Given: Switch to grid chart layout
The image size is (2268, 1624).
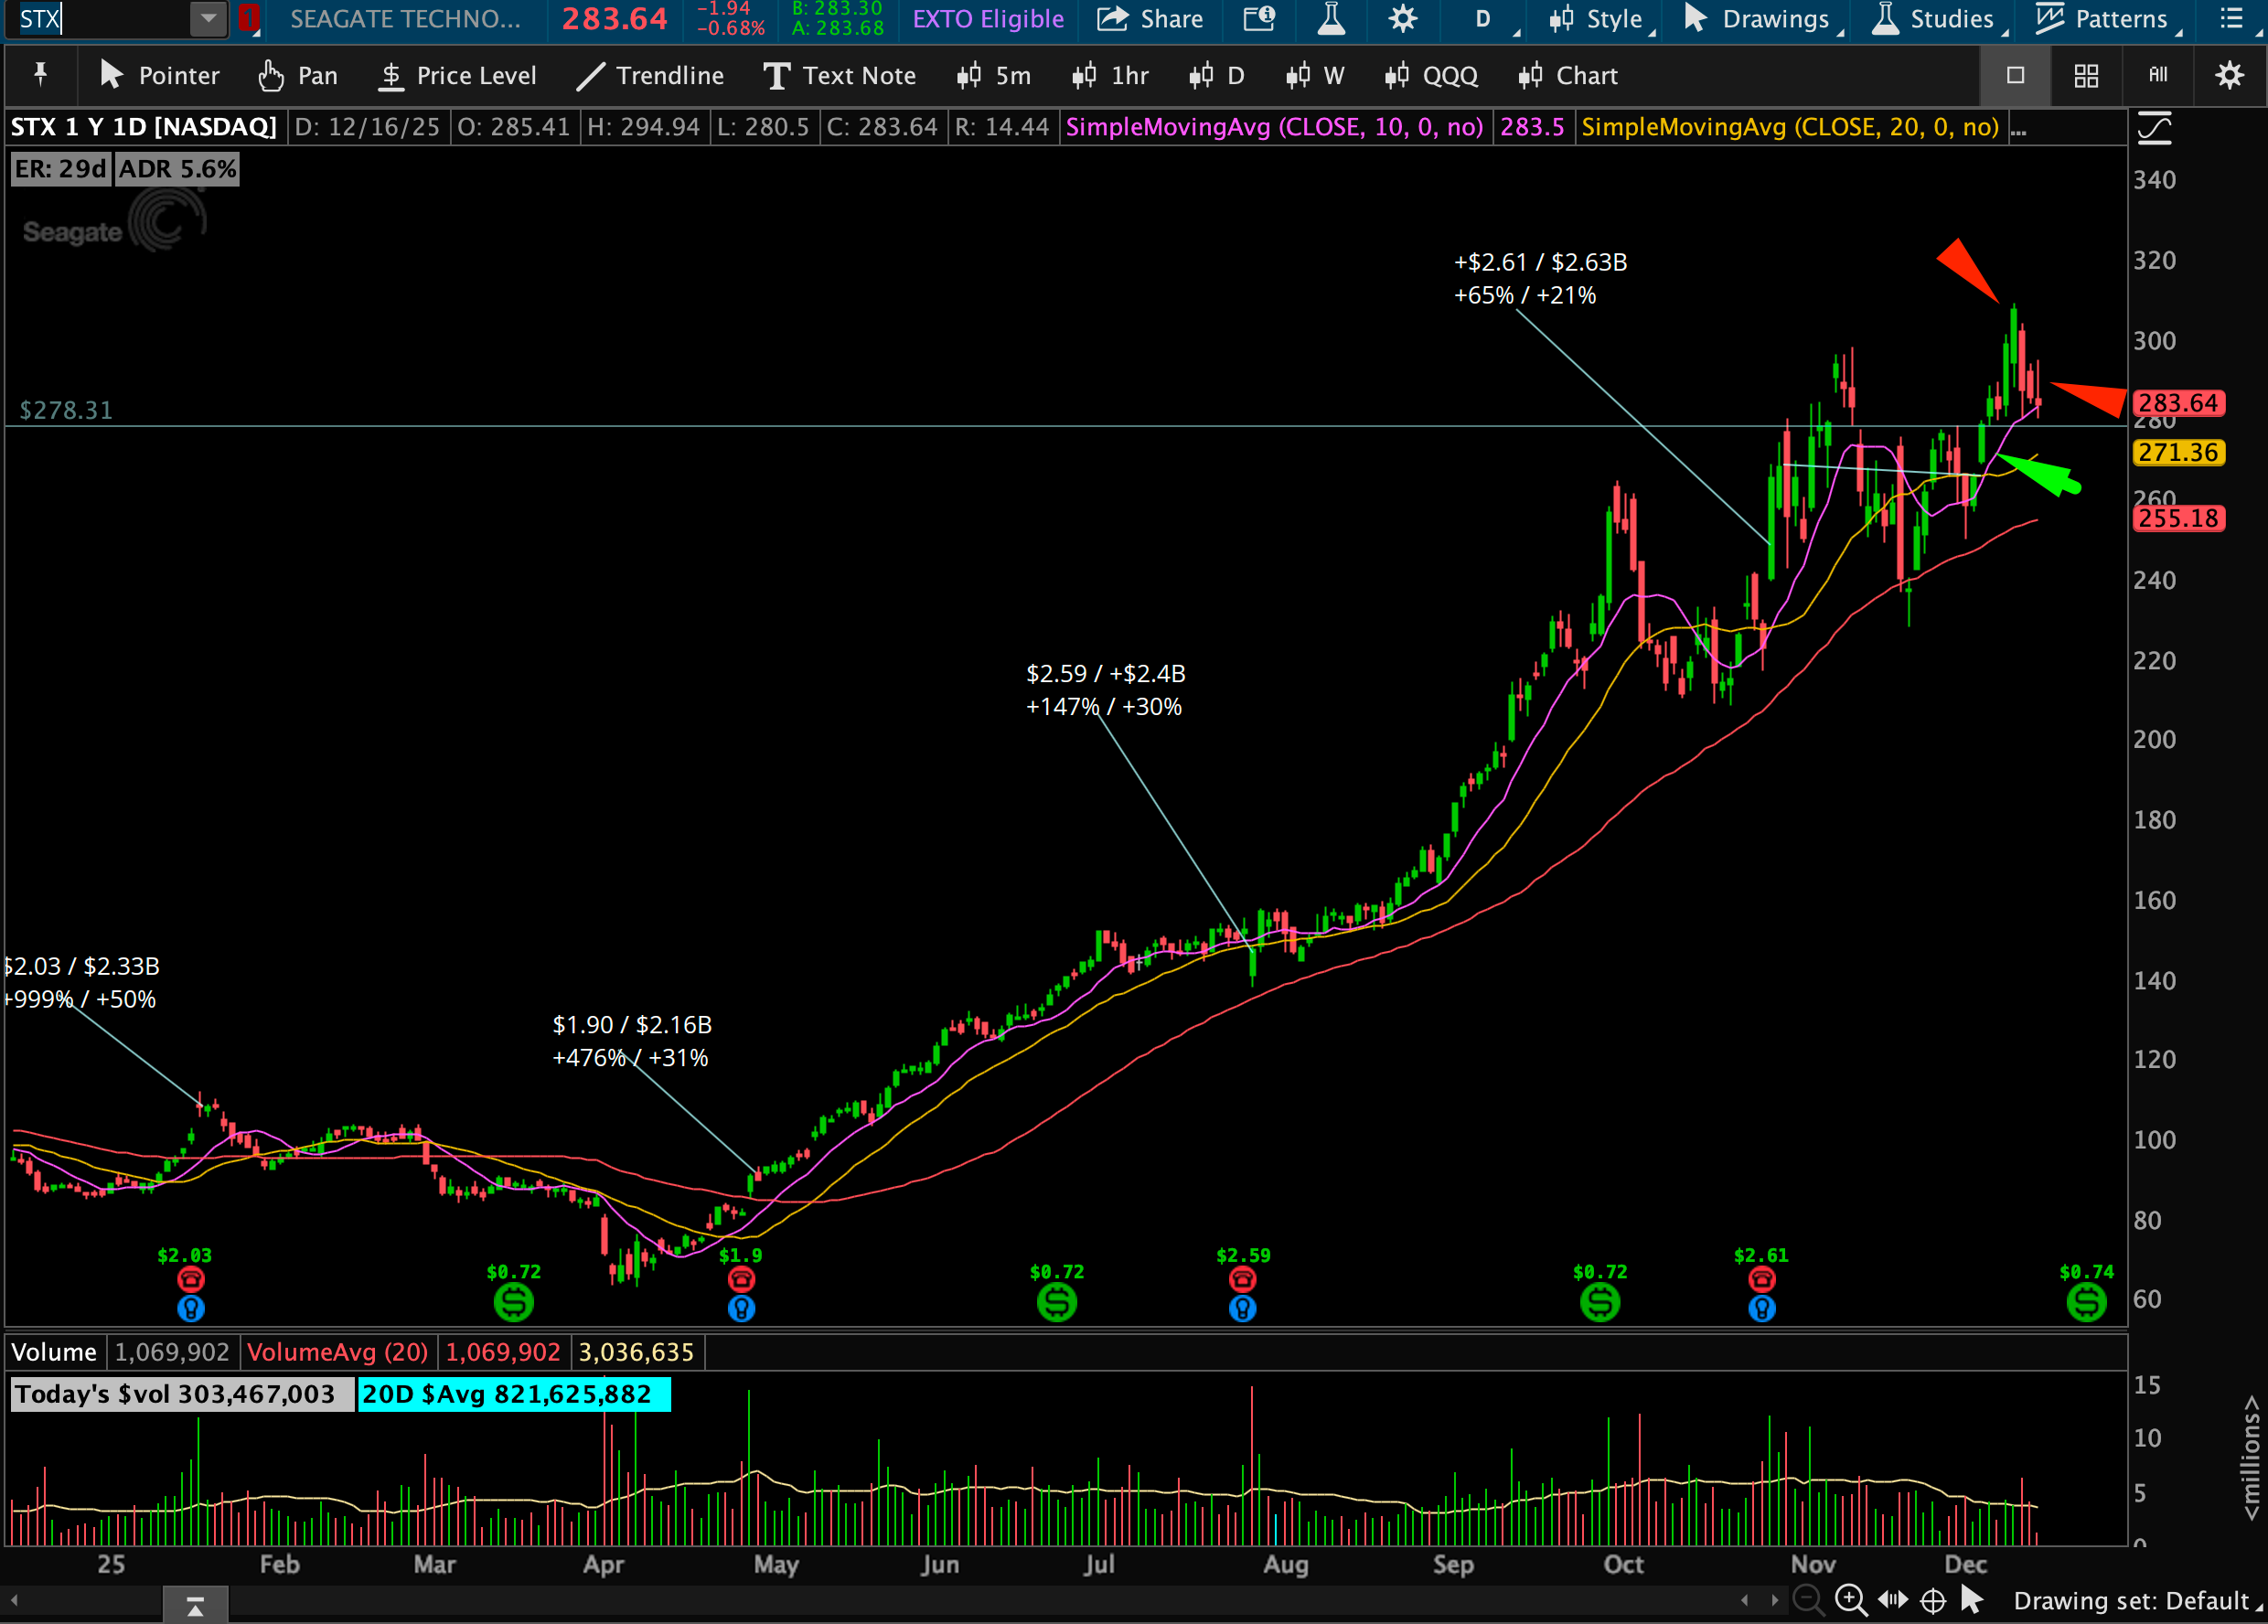Looking at the screenshot, I should [x=2086, y=76].
